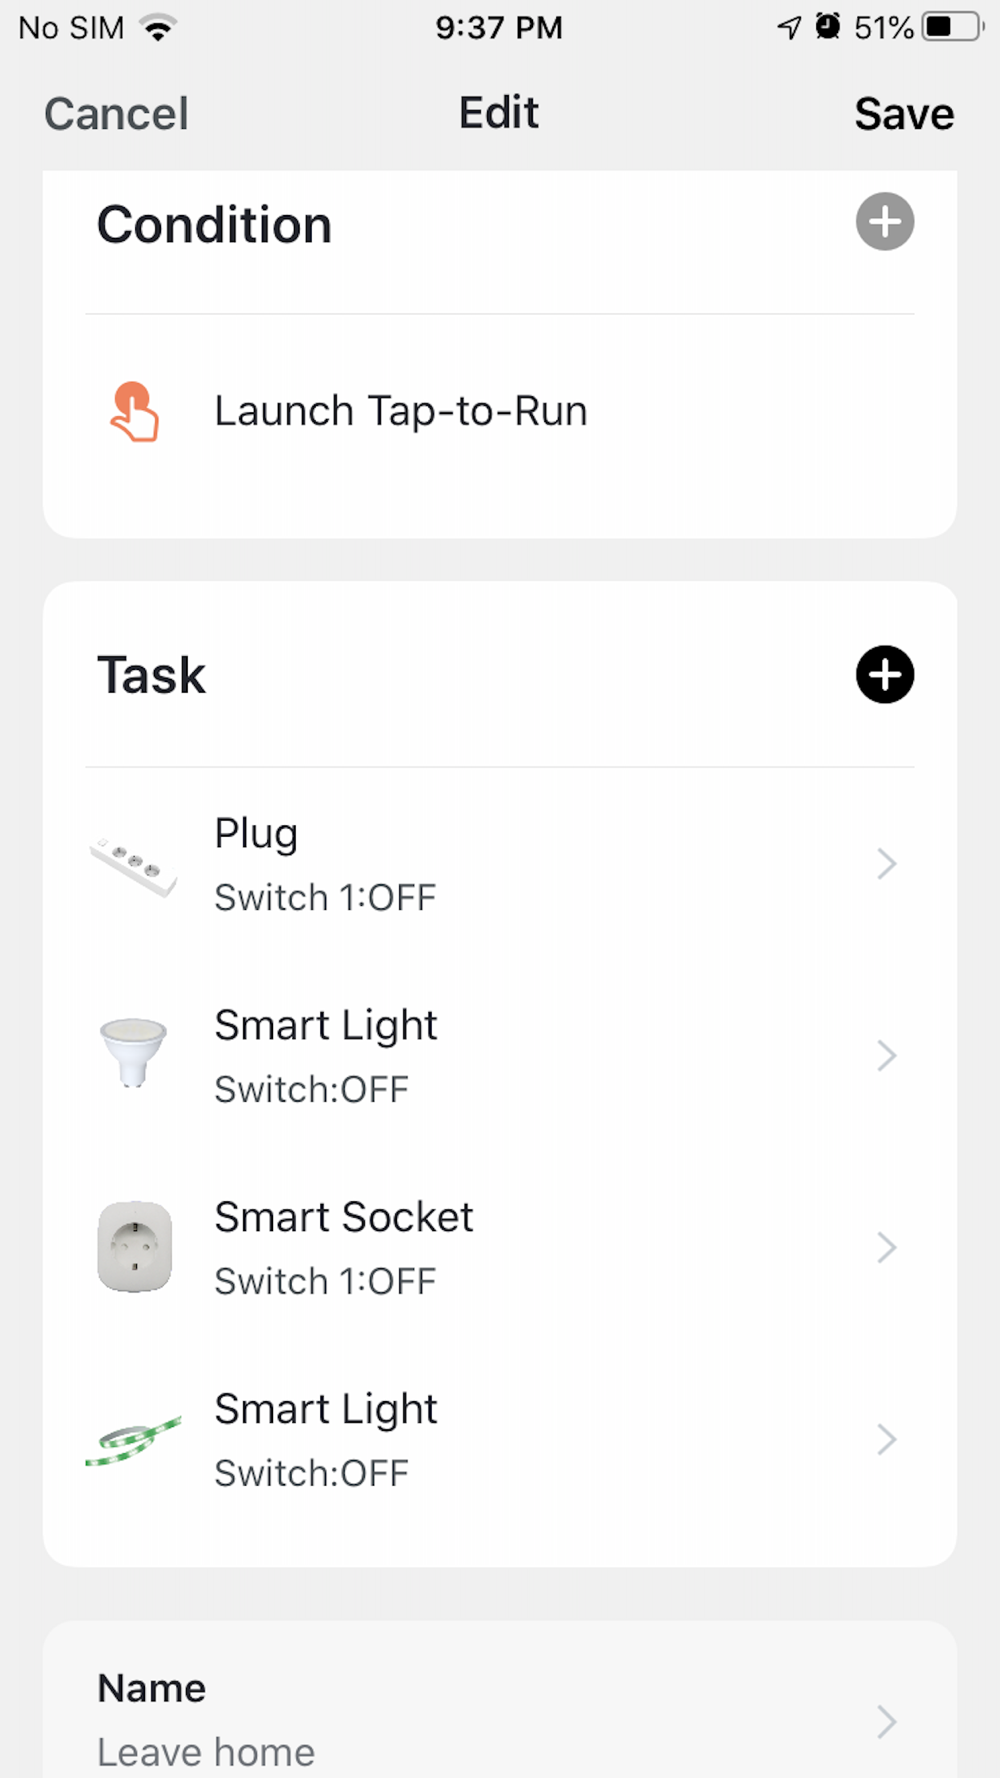Select the Launch Tap-to-Run condition
The width and height of the screenshot is (1000, 1778).
click(x=400, y=412)
